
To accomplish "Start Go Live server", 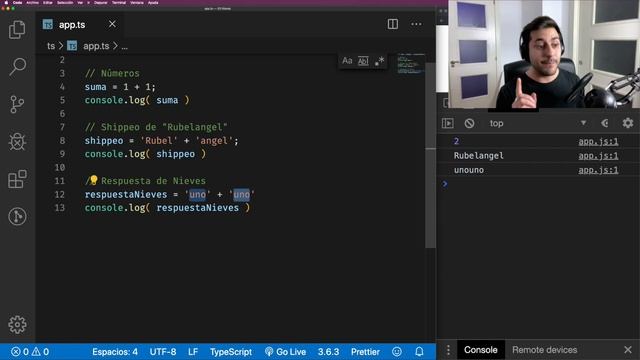I will (x=285, y=351).
